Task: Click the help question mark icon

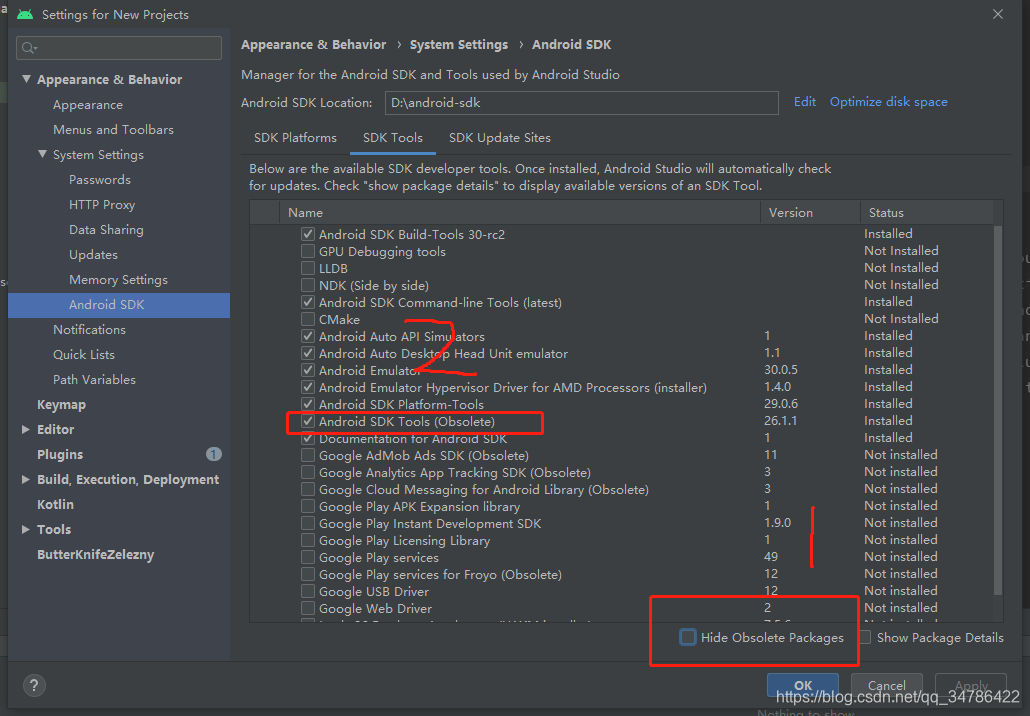Action: pyautogui.click(x=34, y=686)
